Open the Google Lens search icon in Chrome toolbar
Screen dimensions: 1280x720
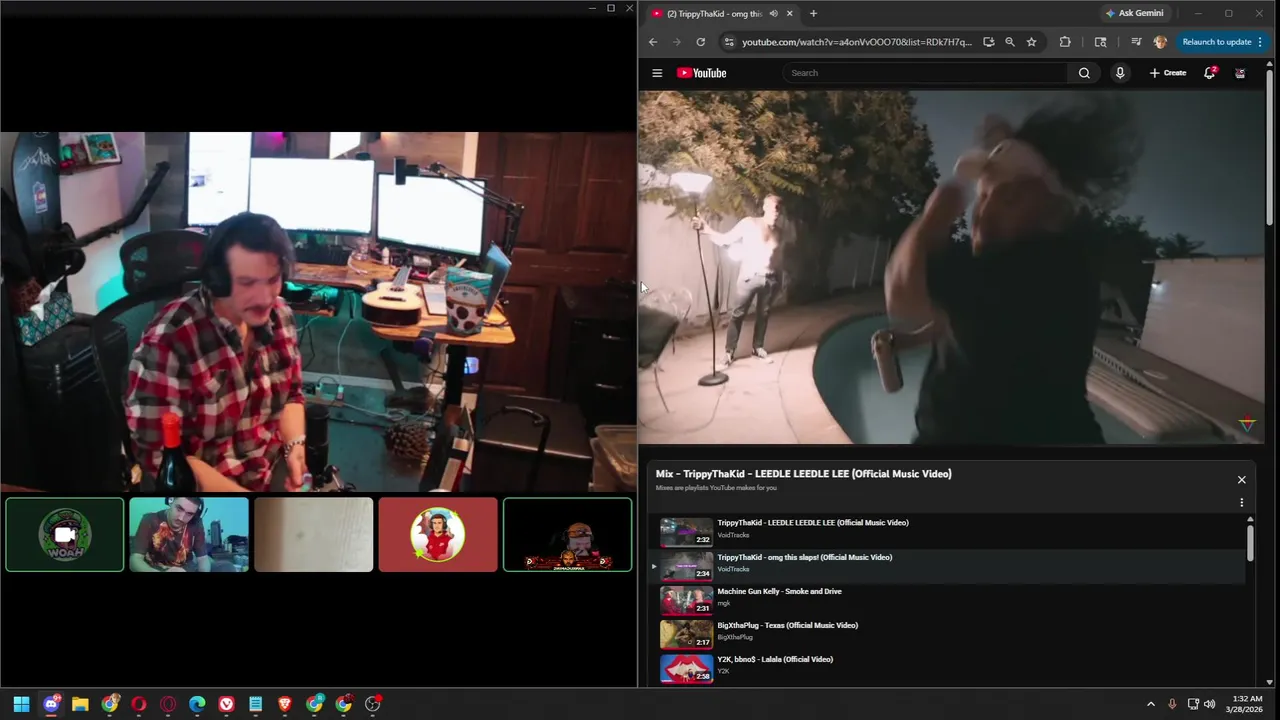click(x=1101, y=42)
